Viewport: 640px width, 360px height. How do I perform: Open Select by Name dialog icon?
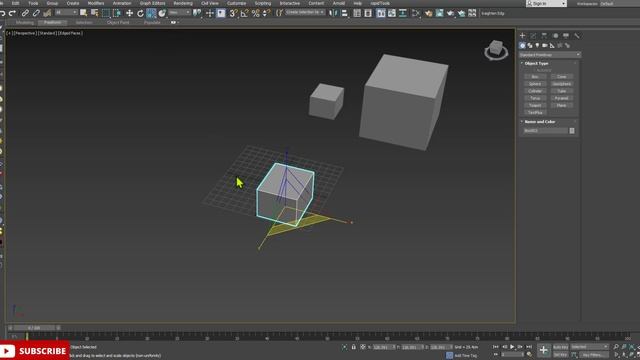coord(95,13)
